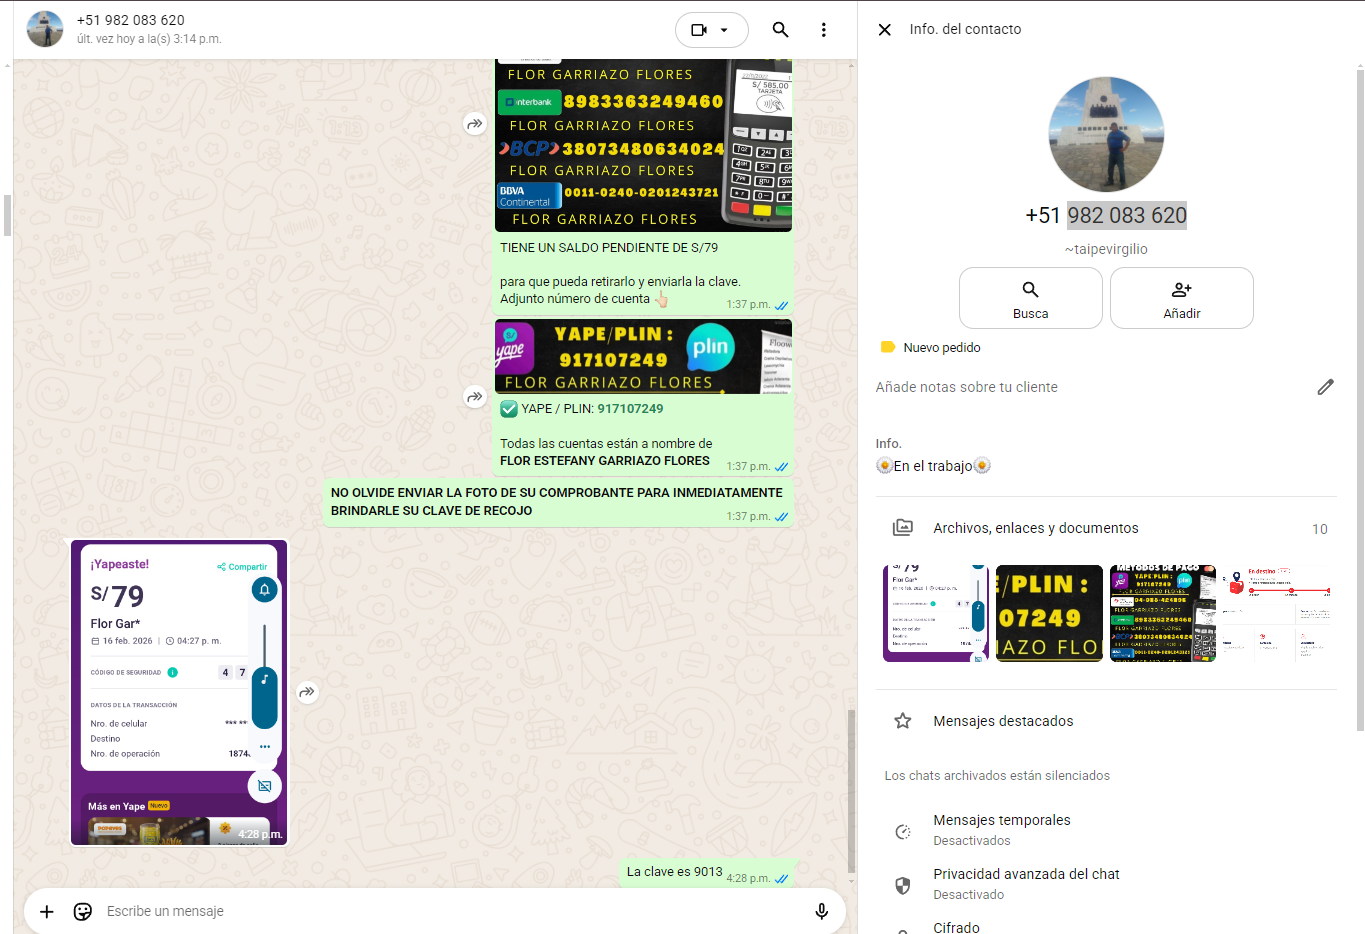The image size is (1365, 934).
Task: Forward the bank accounts image message
Action: click(475, 124)
